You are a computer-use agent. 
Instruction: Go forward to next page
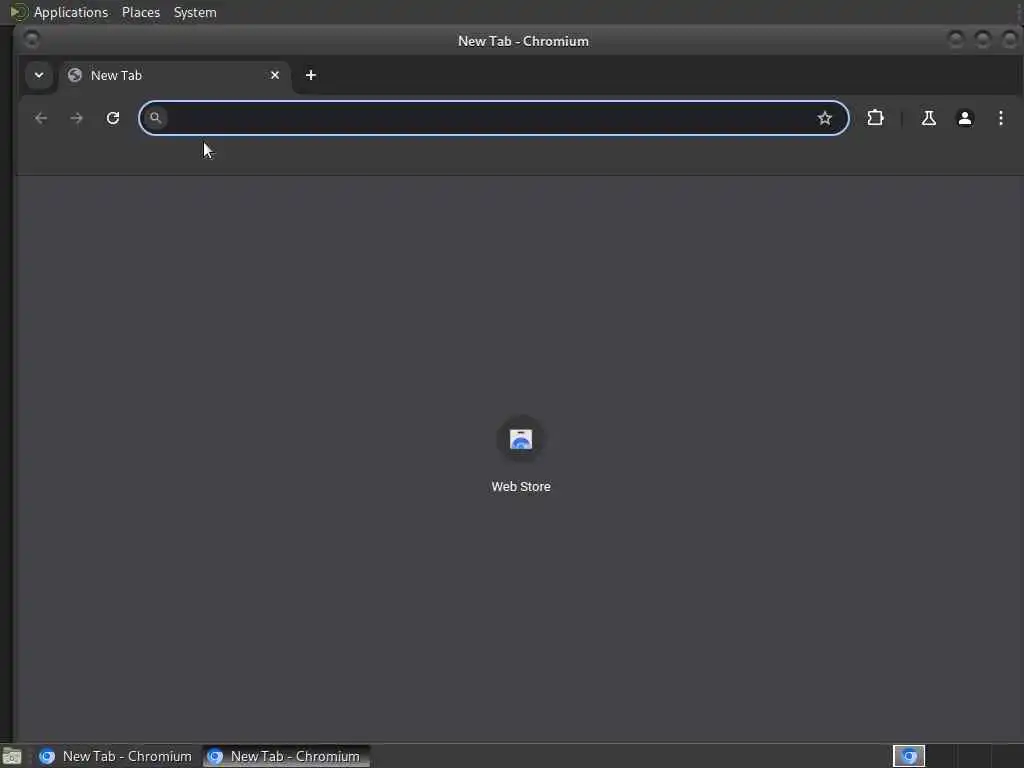click(76, 118)
